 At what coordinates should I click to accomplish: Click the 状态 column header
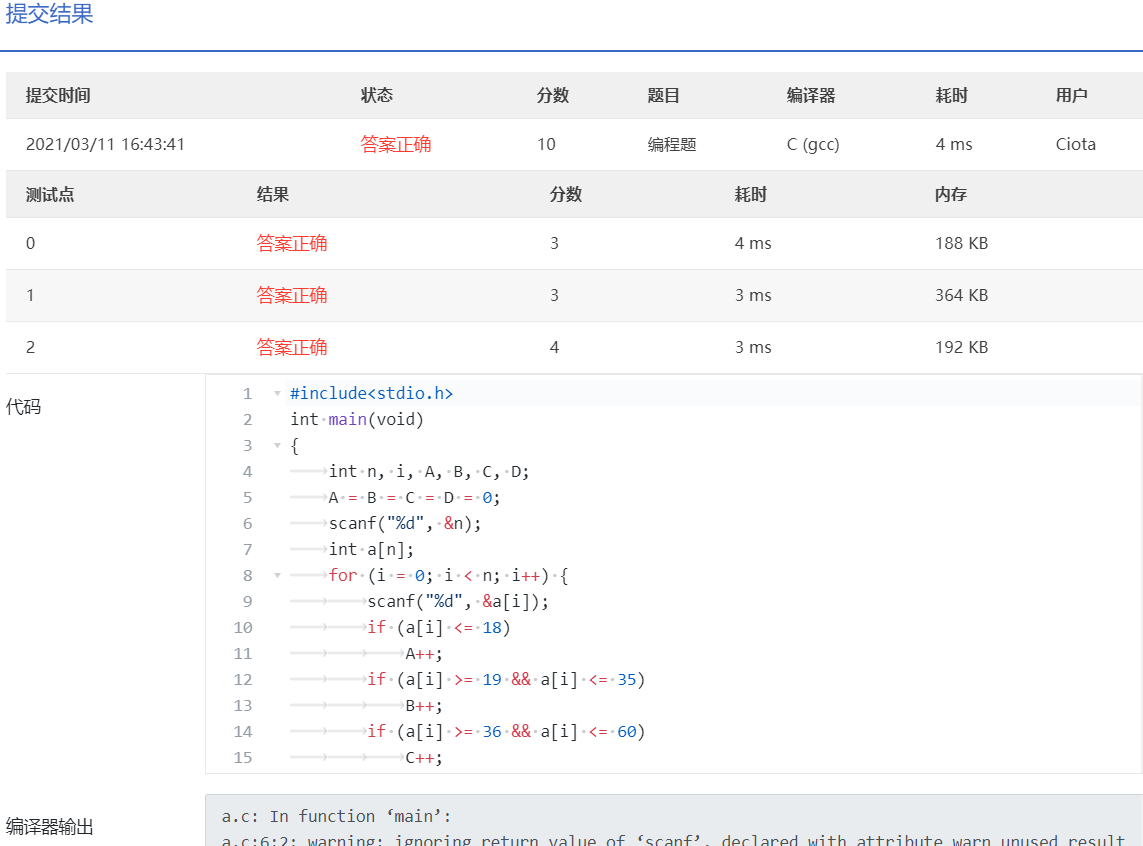(377, 95)
